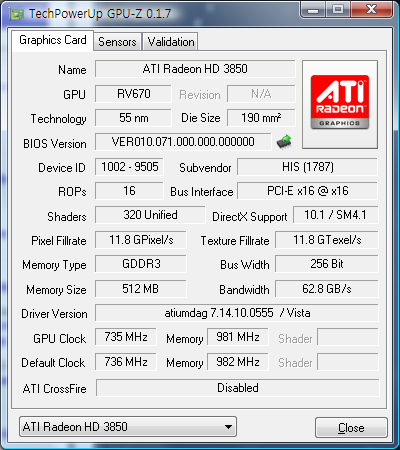Click the Name field showing ATI Radeon HD 3850
The image size is (400, 450).
tap(195, 69)
